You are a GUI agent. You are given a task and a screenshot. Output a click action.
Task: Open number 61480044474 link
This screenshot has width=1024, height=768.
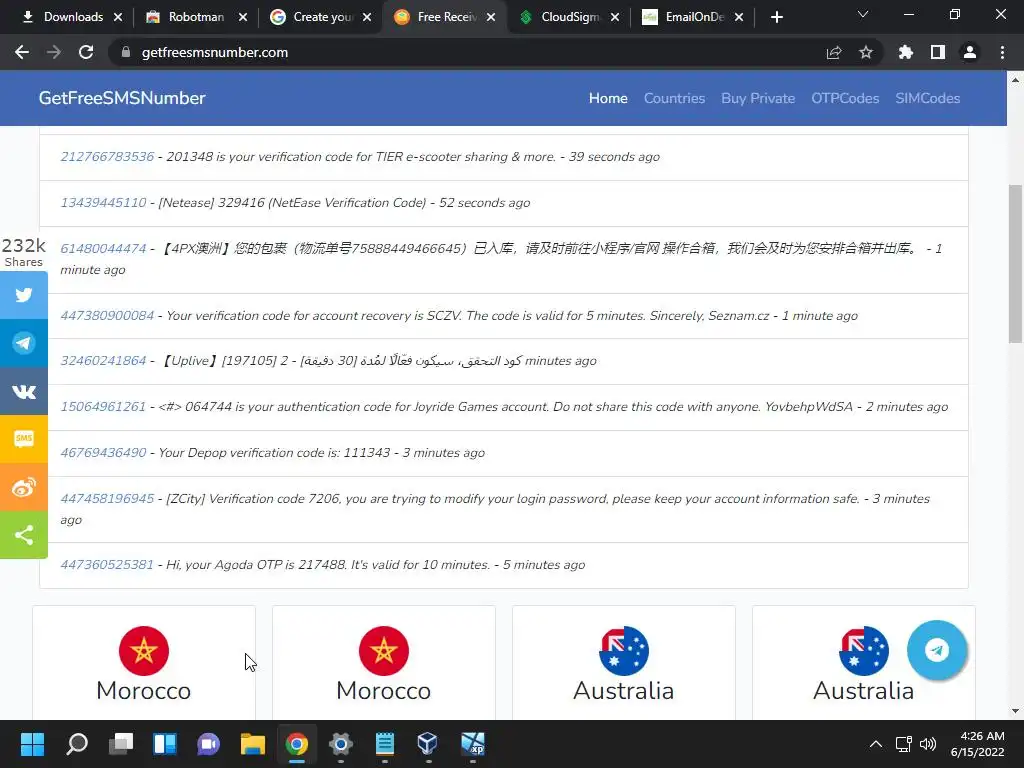[x=103, y=249]
